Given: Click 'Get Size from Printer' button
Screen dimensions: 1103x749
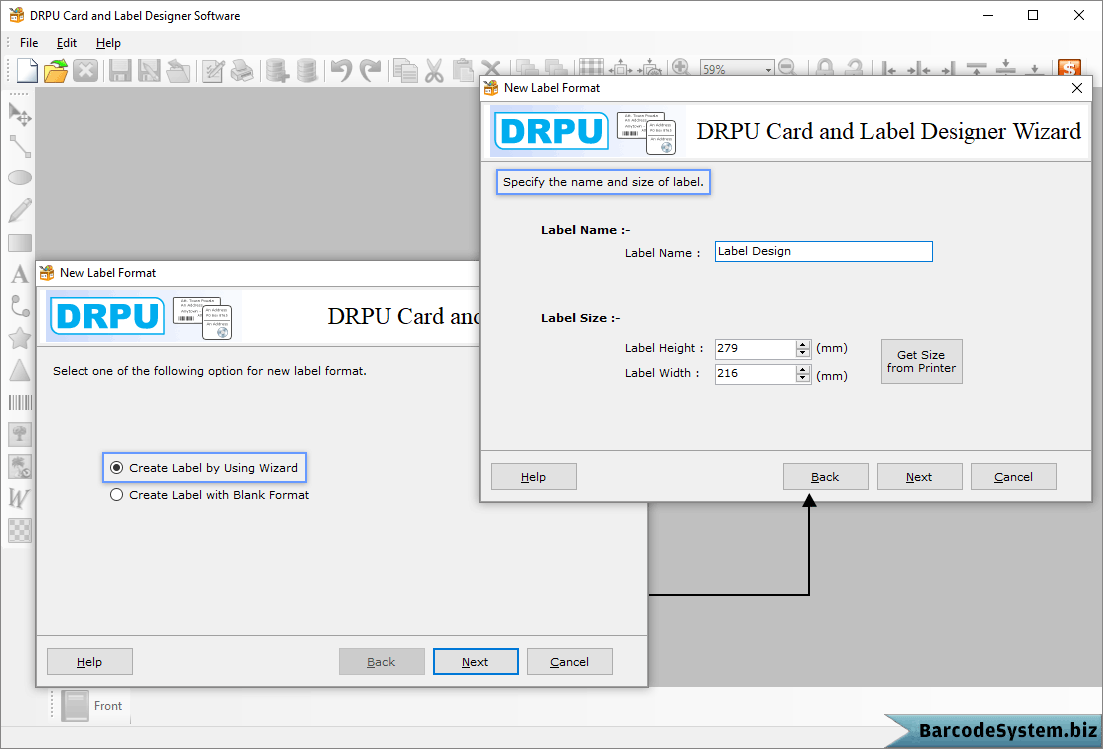Looking at the screenshot, I should tap(922, 361).
